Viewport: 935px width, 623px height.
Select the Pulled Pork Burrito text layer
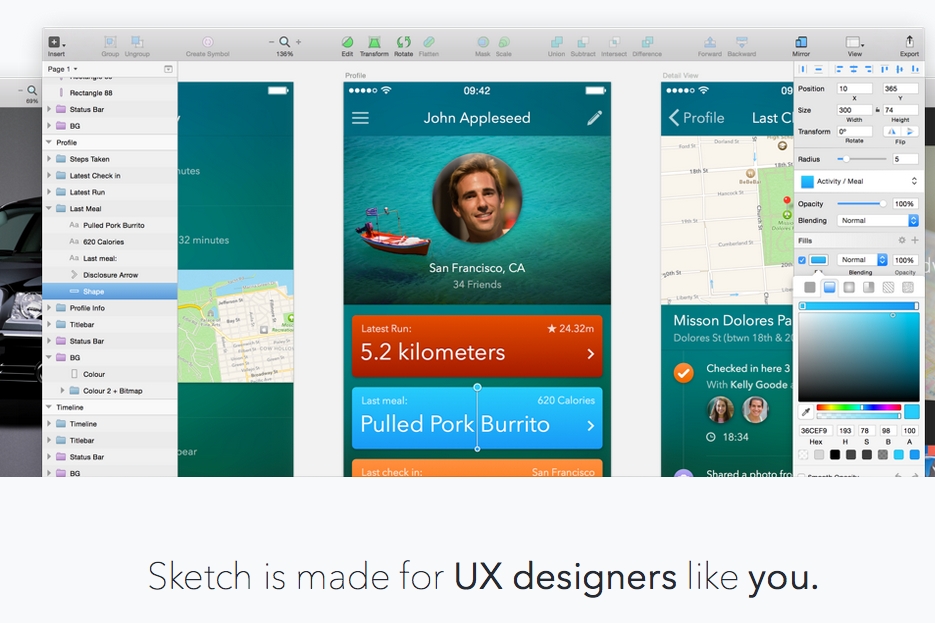(110, 225)
